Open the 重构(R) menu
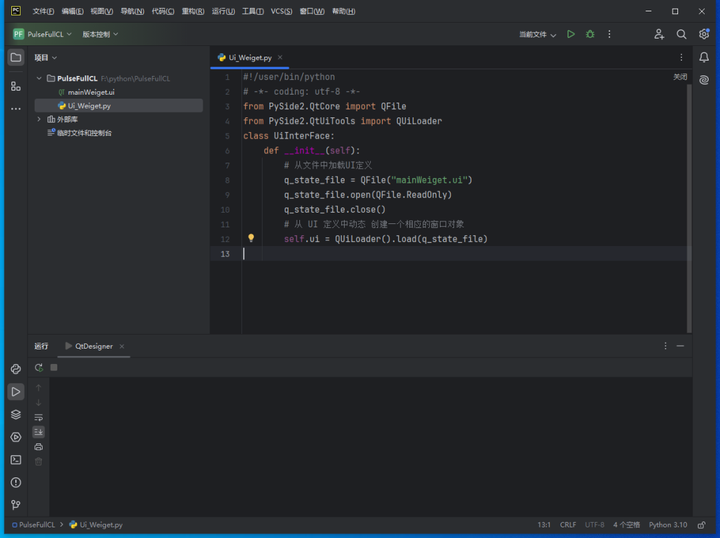Screen dimensions: 720x538 (193, 11)
